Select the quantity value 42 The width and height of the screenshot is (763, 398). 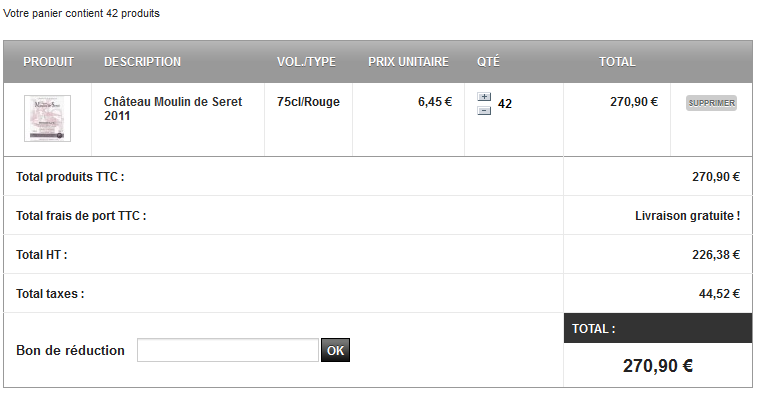tap(505, 104)
